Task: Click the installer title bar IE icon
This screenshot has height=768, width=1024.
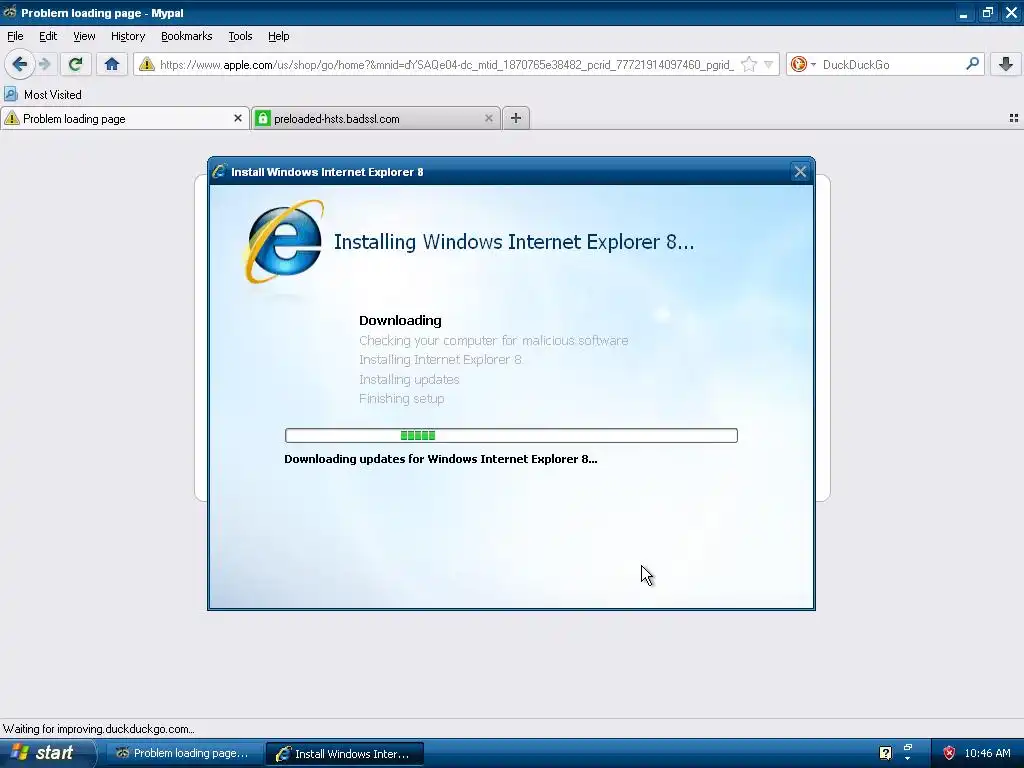Action: (x=219, y=172)
